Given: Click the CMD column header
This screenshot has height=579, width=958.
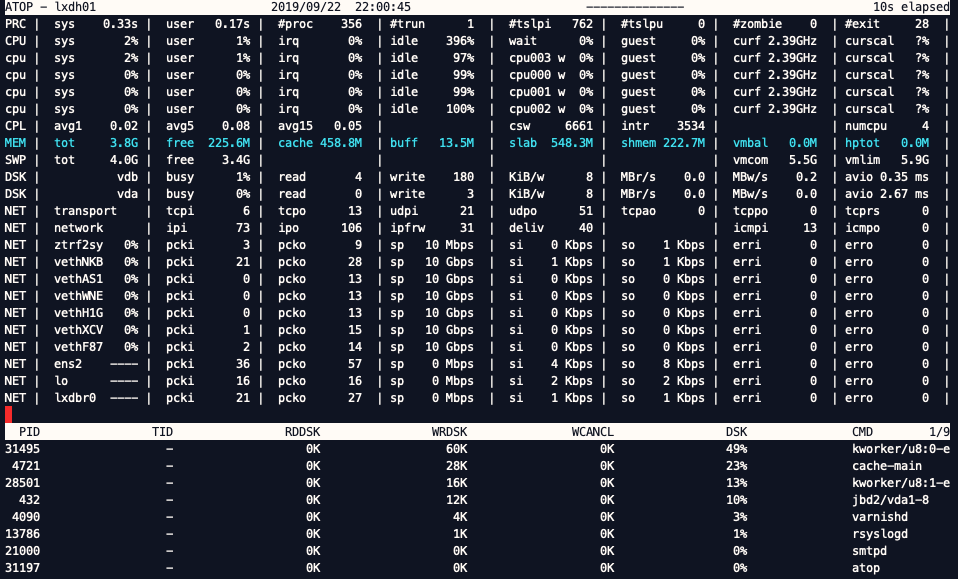Looking at the screenshot, I should pyautogui.click(x=862, y=432).
